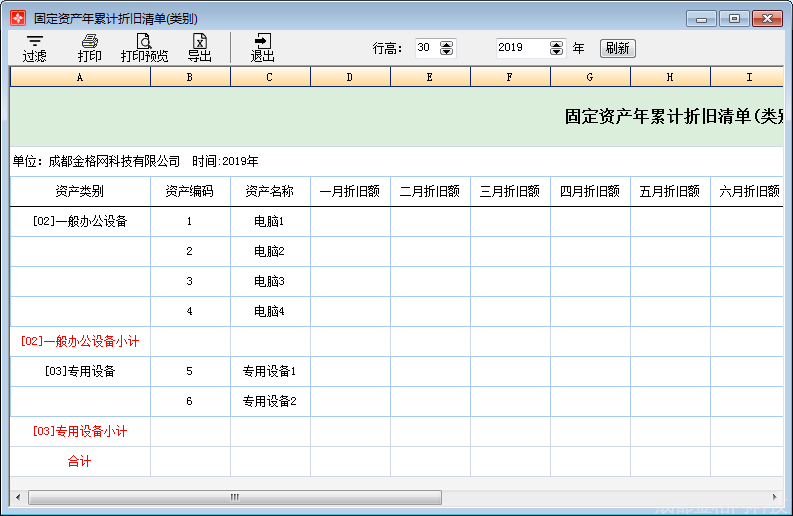The height and width of the screenshot is (516, 793).
Task: Decrease row height with down arrow
Action: (x=446, y=52)
